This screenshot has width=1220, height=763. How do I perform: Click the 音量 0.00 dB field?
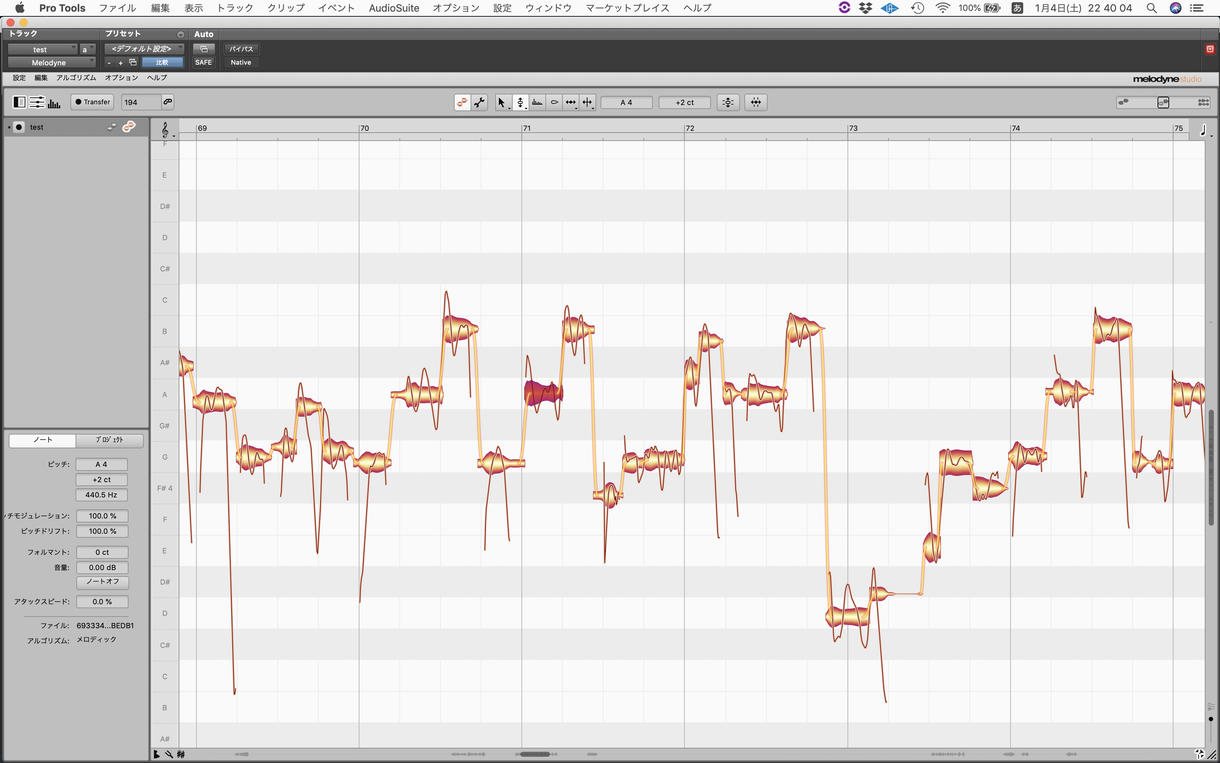pos(102,567)
